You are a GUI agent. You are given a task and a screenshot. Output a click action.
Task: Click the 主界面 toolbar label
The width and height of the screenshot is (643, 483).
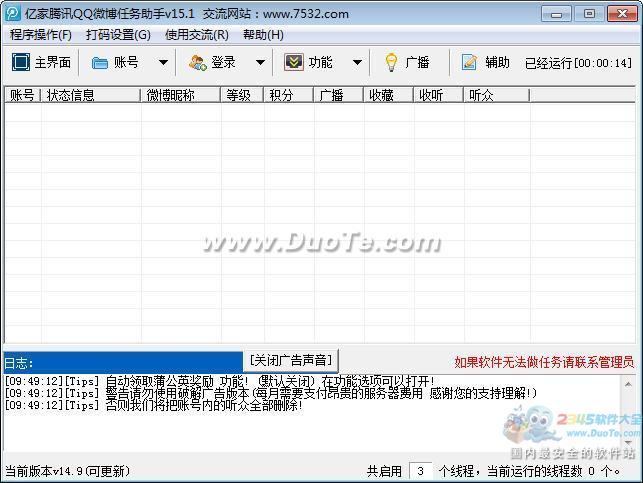click(53, 63)
